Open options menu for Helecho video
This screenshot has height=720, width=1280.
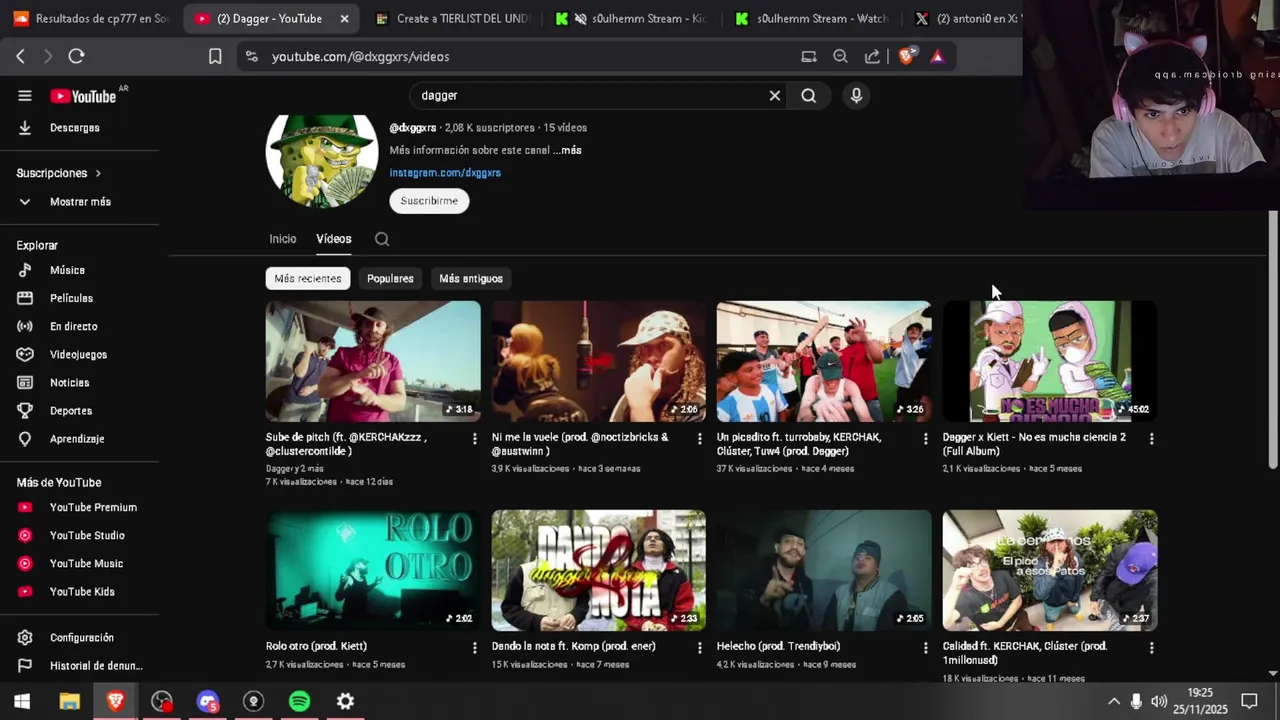click(x=925, y=648)
